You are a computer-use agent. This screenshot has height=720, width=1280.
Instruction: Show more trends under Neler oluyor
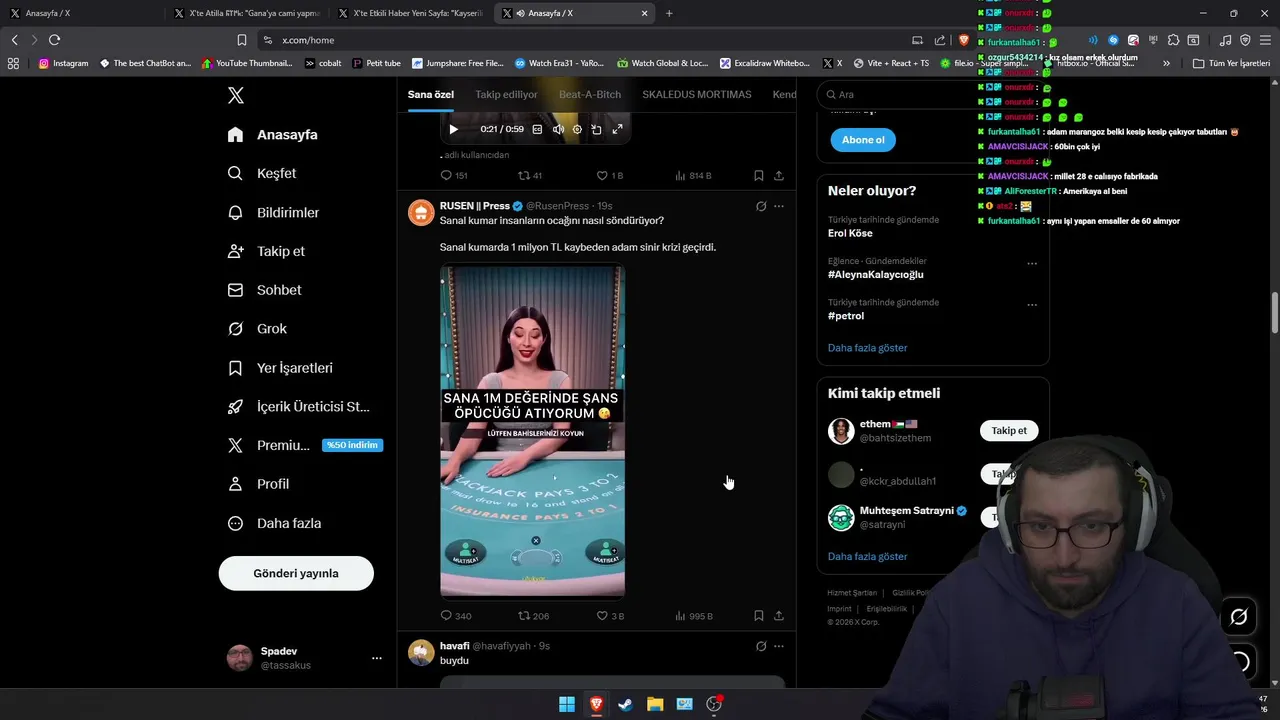coord(867,348)
